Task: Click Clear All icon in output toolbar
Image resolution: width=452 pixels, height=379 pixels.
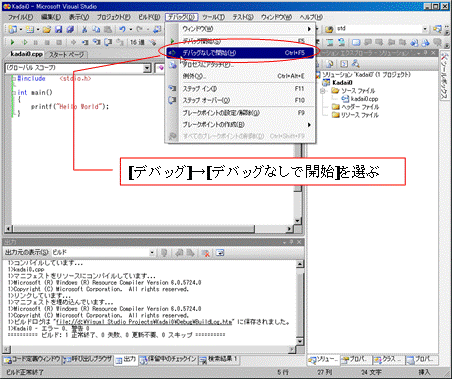Action: coord(206,253)
